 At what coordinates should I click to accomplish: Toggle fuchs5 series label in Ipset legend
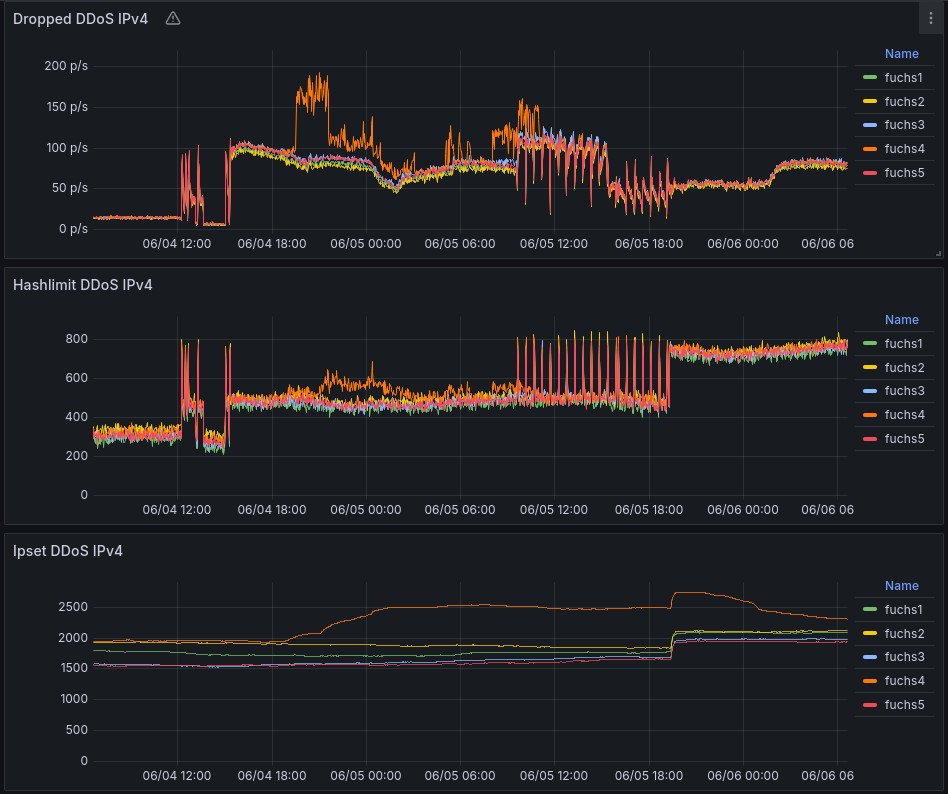pyautogui.click(x=904, y=705)
